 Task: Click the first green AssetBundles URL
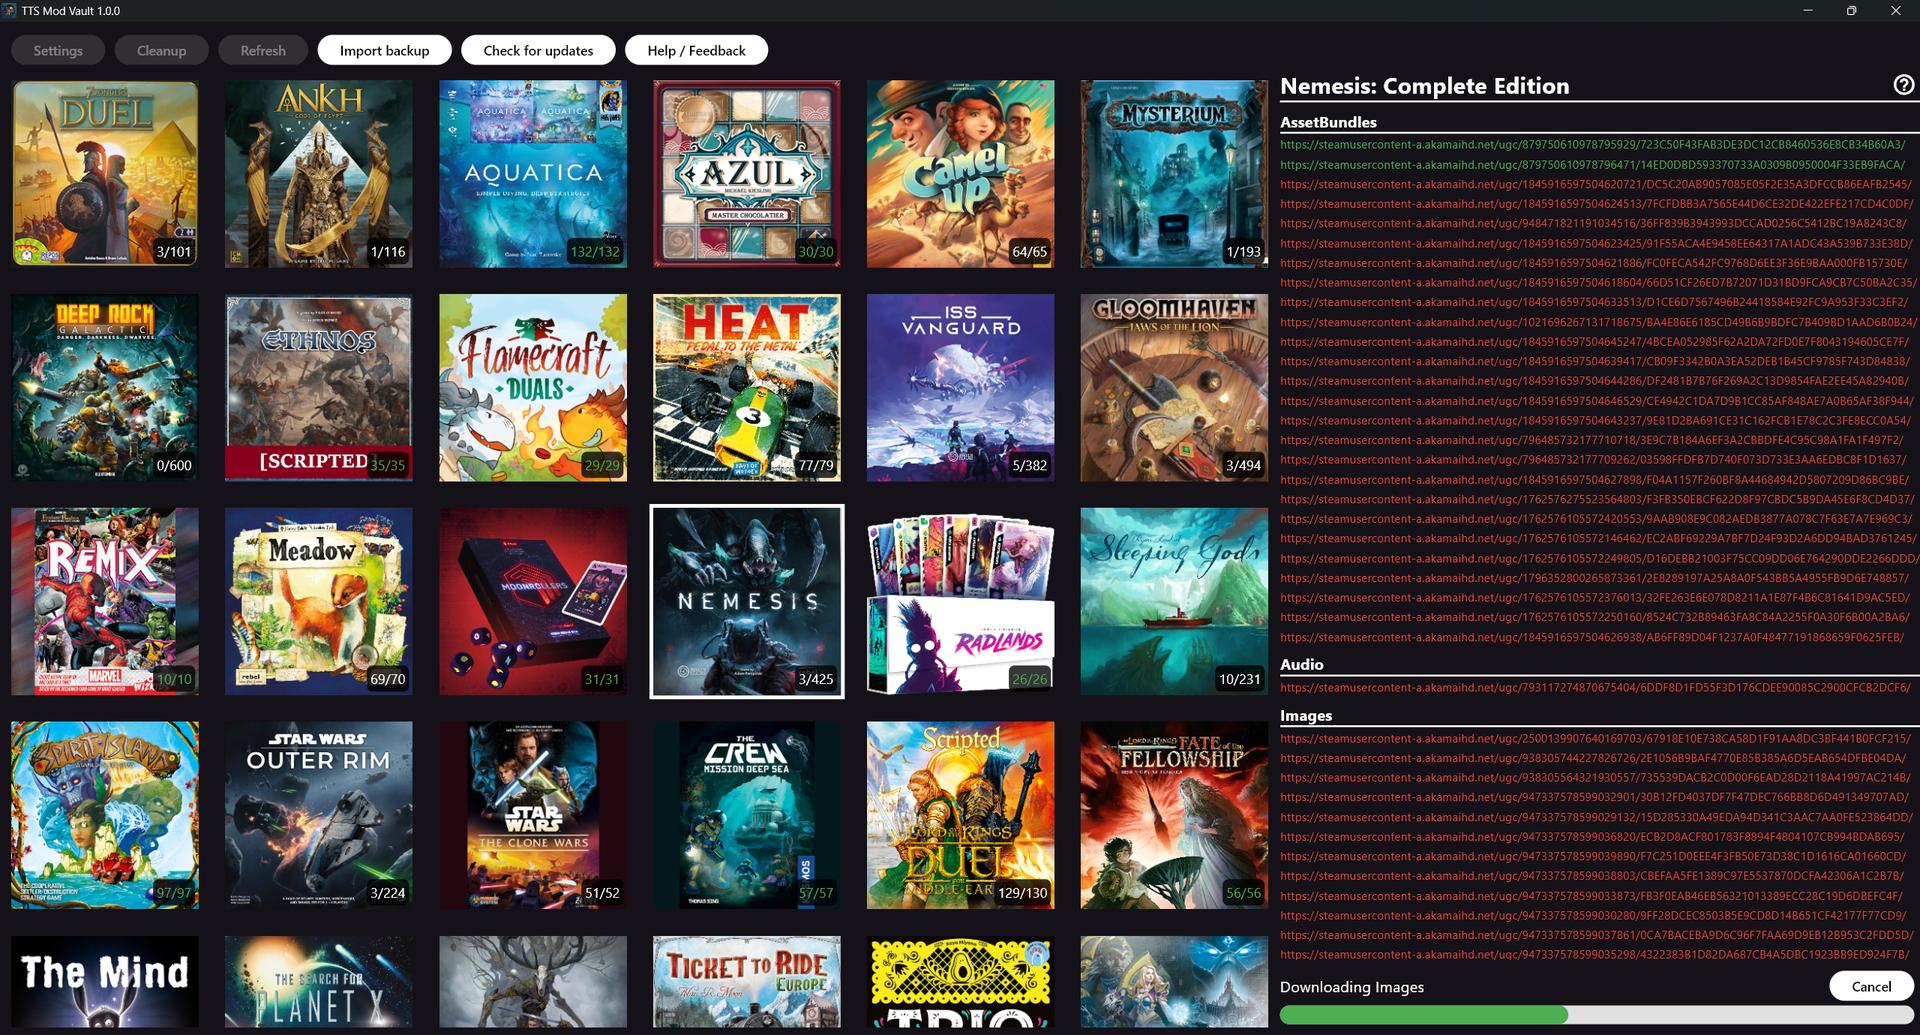1592,145
